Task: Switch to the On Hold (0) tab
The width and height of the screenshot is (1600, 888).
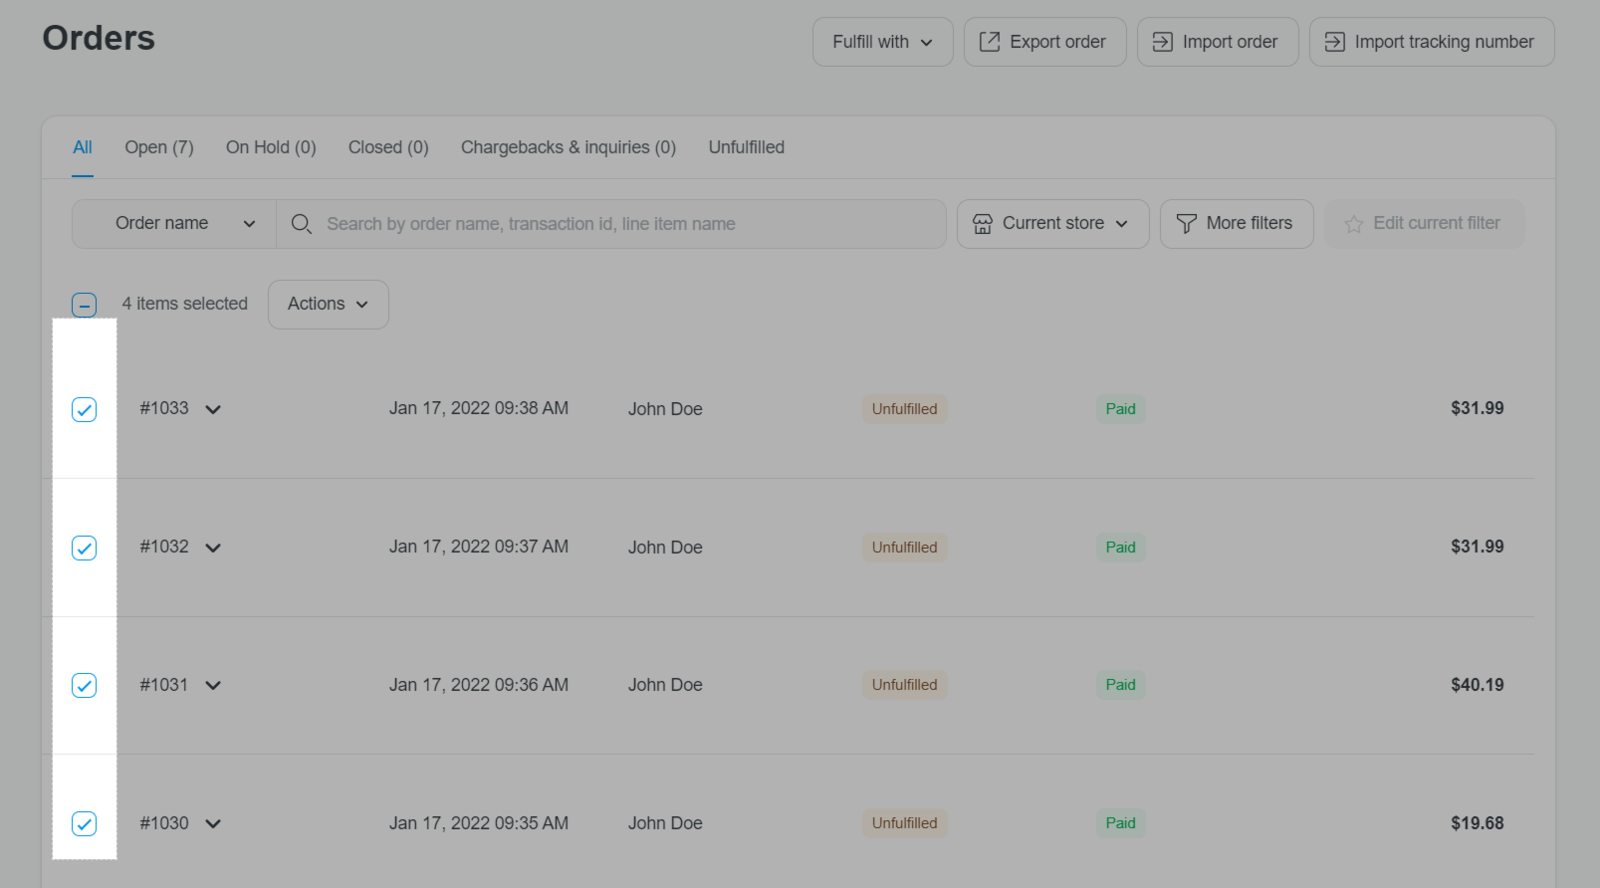Action: tap(271, 147)
